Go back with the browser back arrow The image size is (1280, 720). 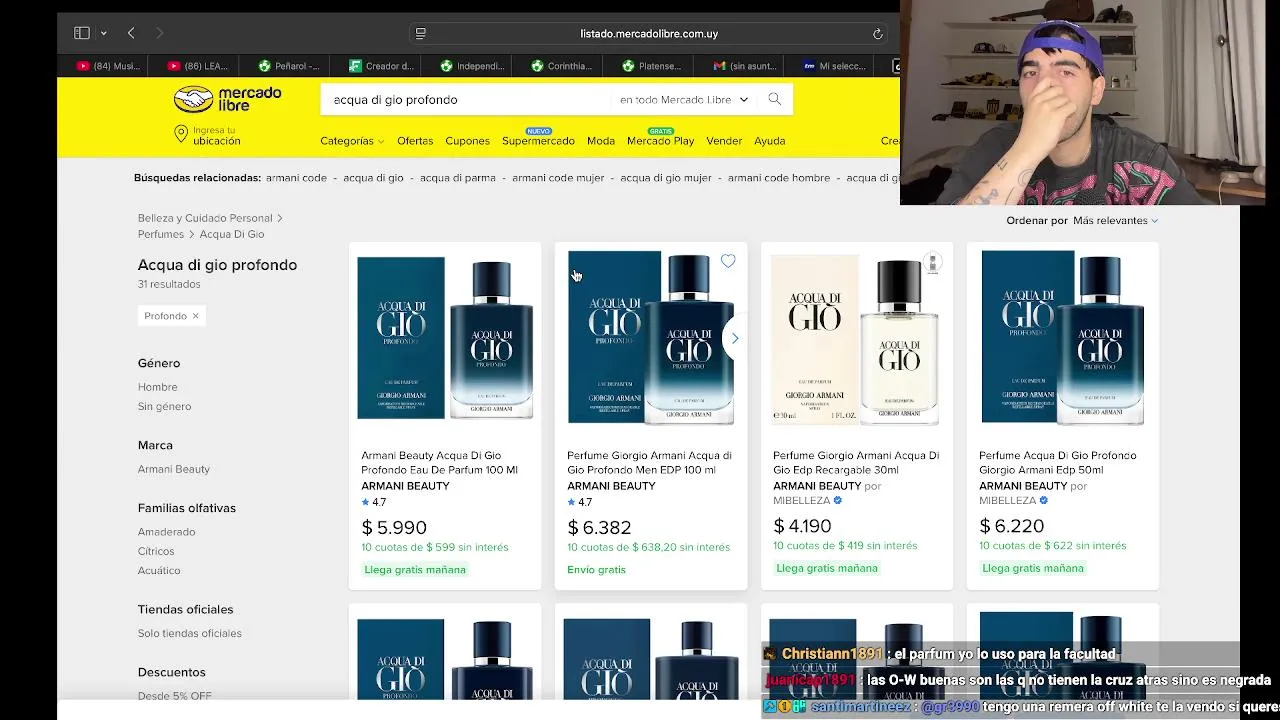pyautogui.click(x=131, y=33)
